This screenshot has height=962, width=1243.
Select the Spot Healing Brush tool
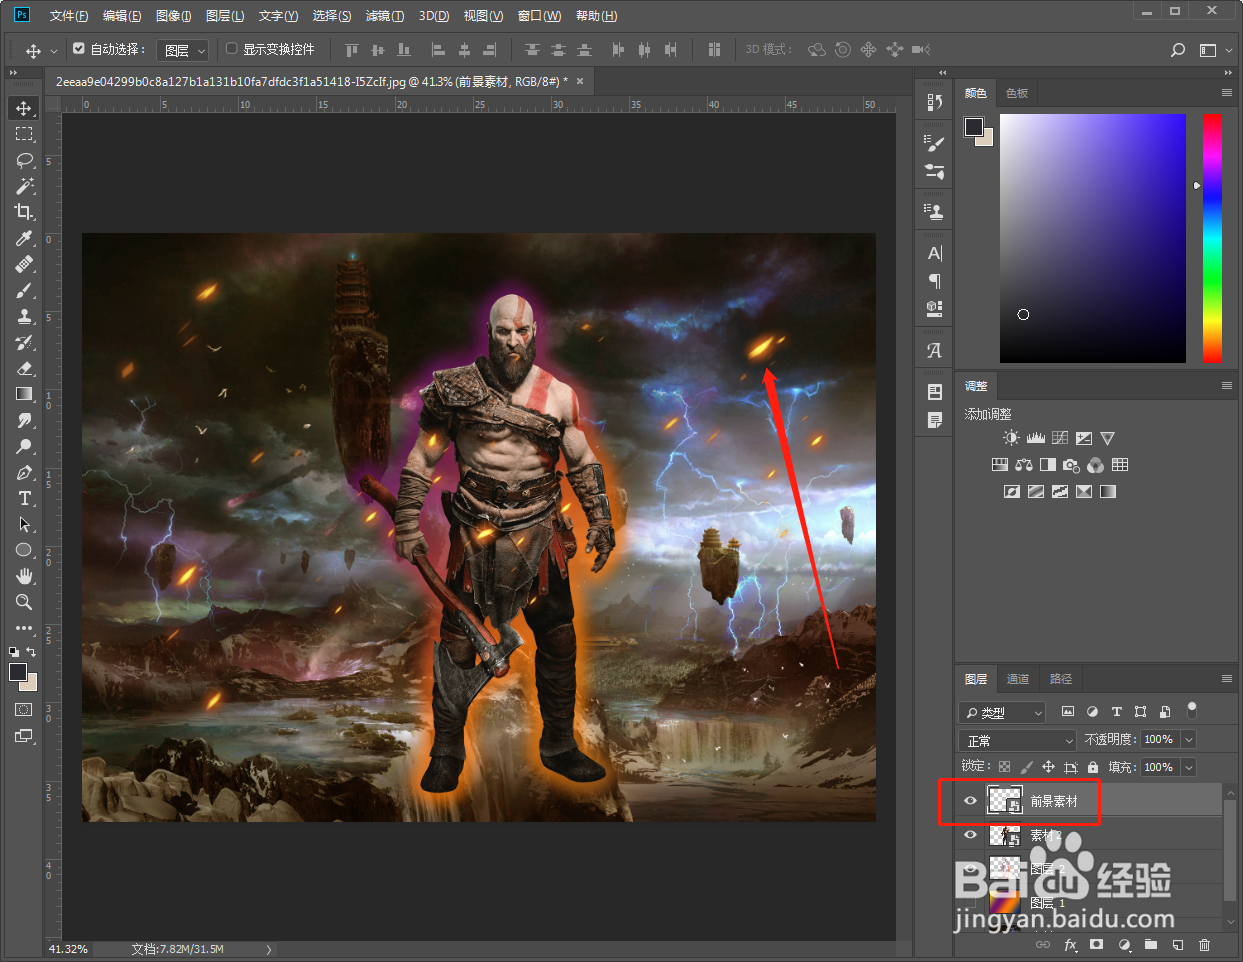click(x=24, y=264)
